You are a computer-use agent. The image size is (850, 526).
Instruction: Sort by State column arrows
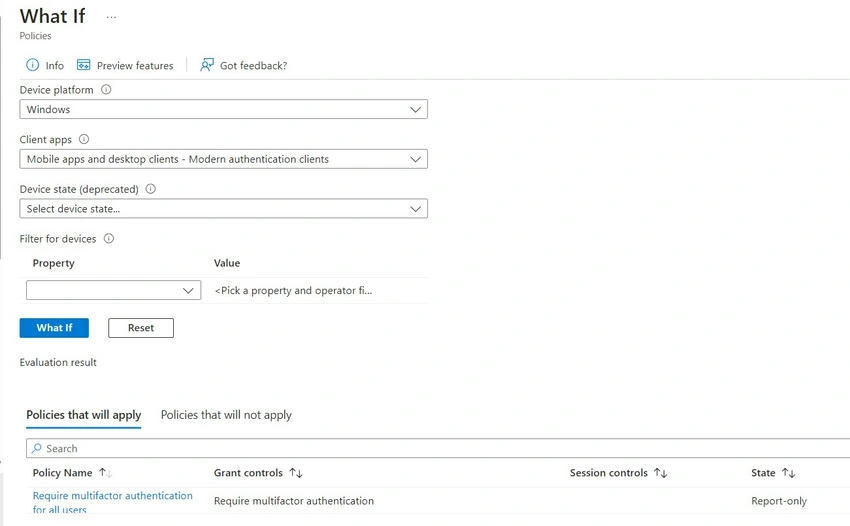pos(788,473)
